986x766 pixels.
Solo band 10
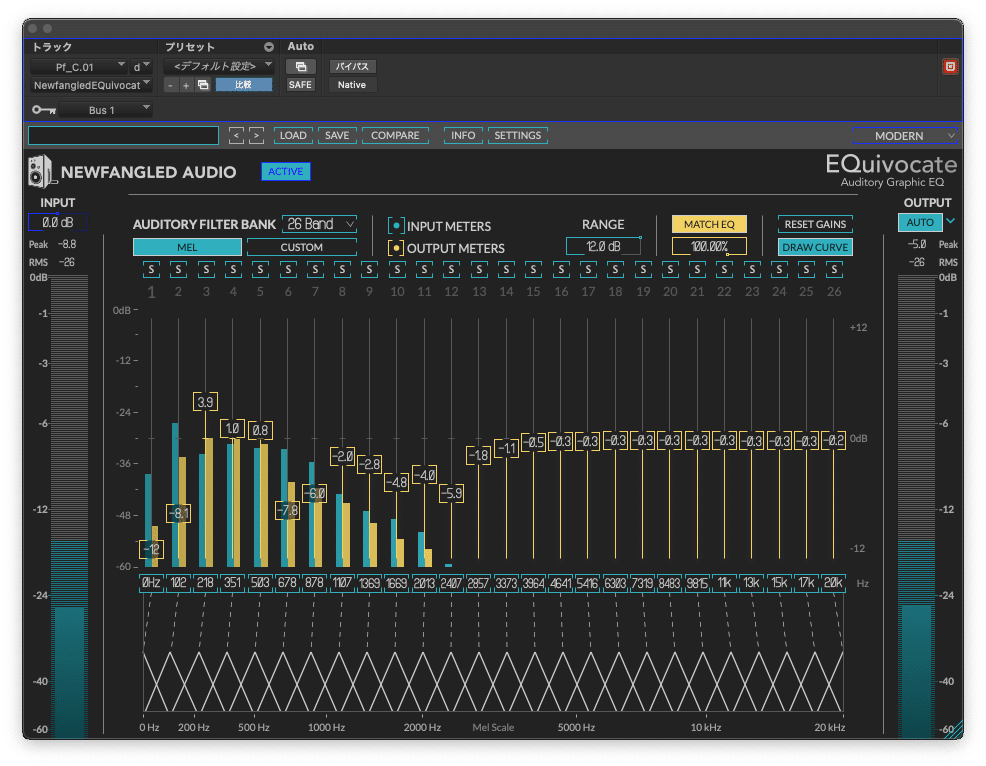pos(397,270)
